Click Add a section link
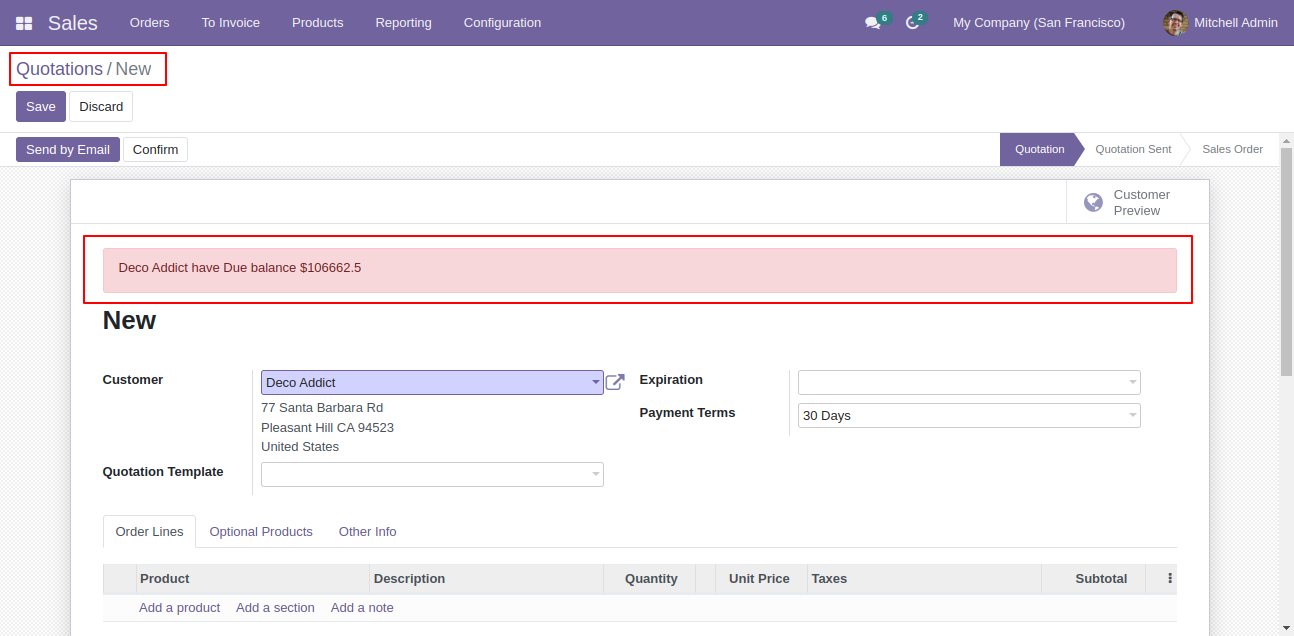Viewport: 1294px width, 636px height. 275,608
